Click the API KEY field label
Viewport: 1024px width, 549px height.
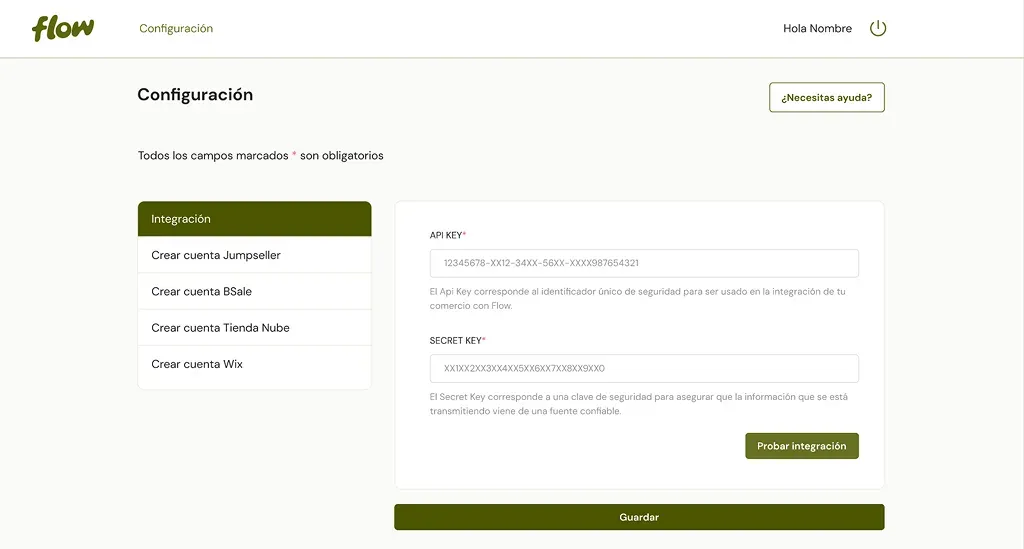[x=448, y=235]
